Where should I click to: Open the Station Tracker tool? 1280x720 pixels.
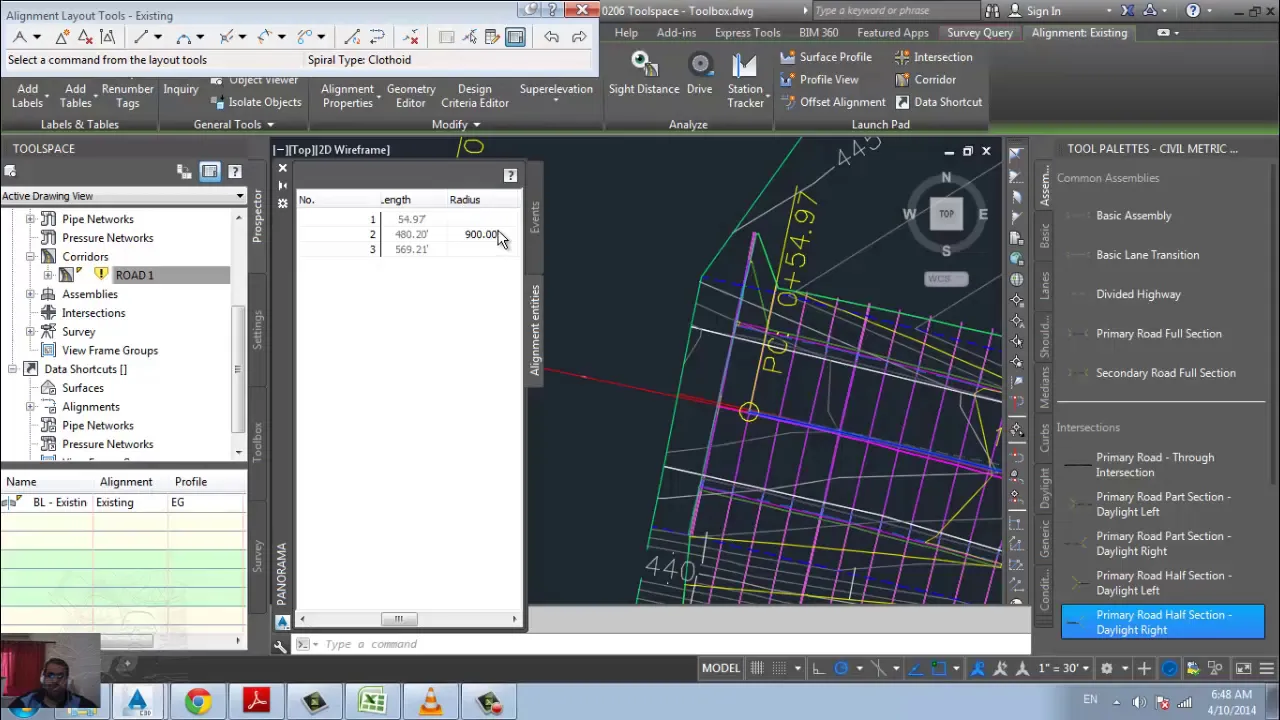coord(745,80)
